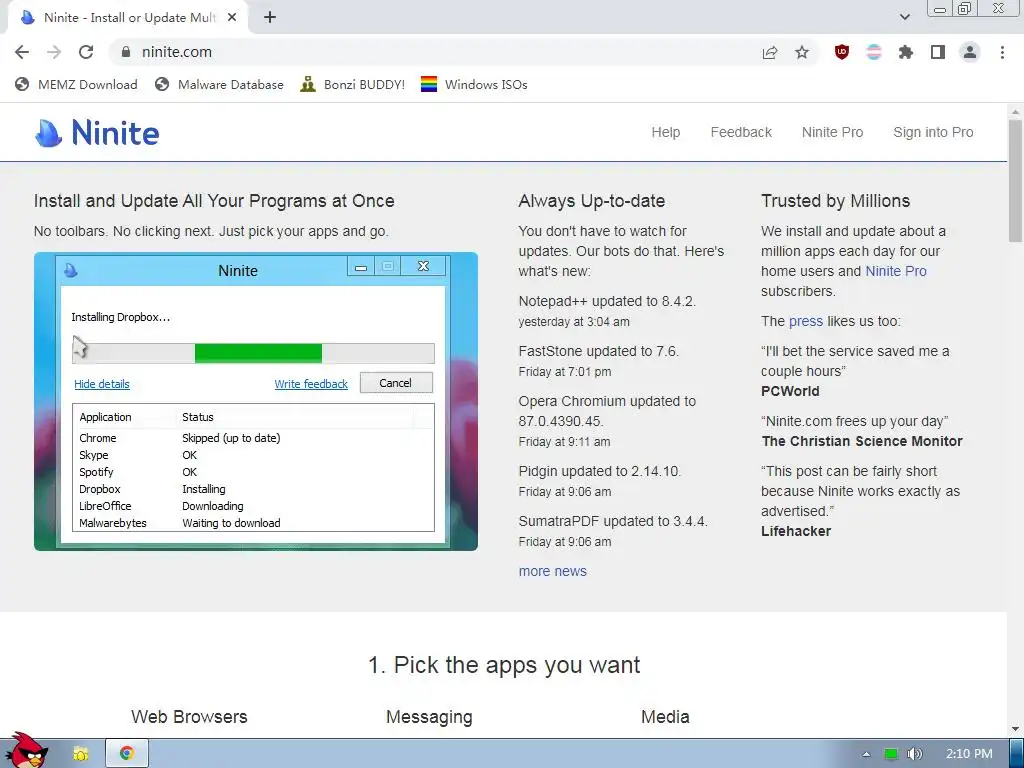Click the address bar URL
Viewport: 1024px width, 768px height.
click(176, 52)
